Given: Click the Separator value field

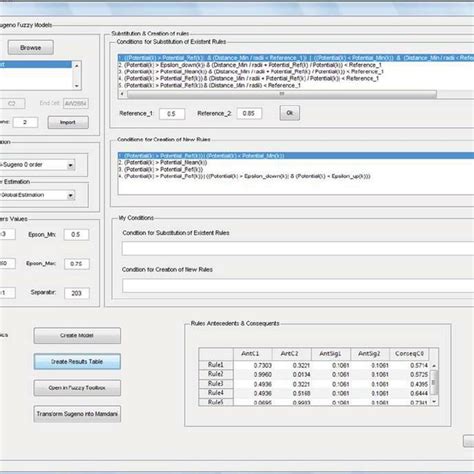Looking at the screenshot, I should 77,293.
